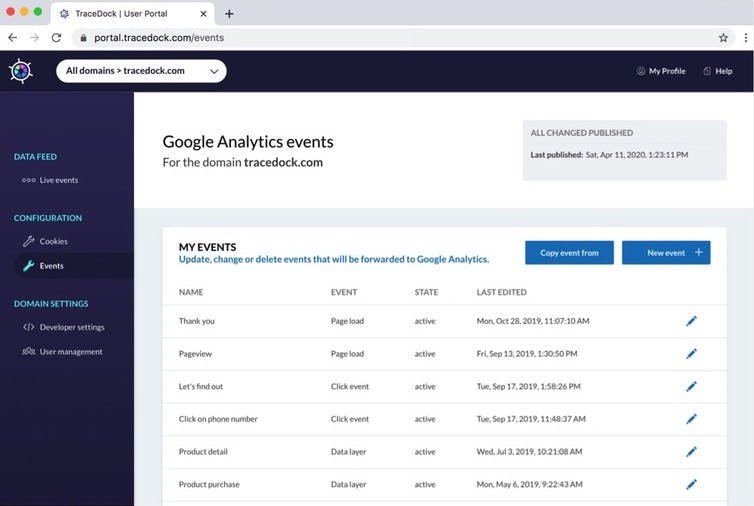The image size is (754, 506).
Task: Edit the Click on phone number event
Action: pos(691,419)
